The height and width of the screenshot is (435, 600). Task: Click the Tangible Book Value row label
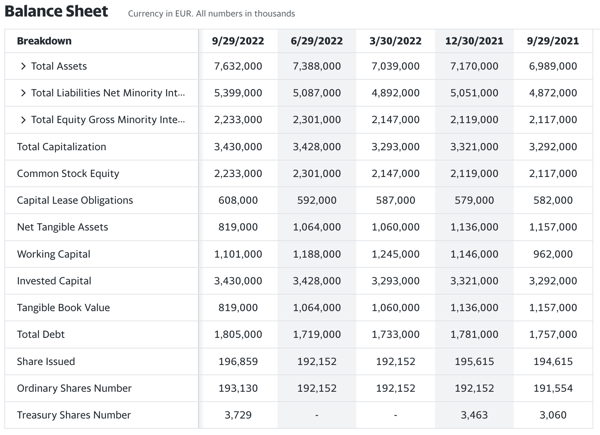tap(64, 308)
